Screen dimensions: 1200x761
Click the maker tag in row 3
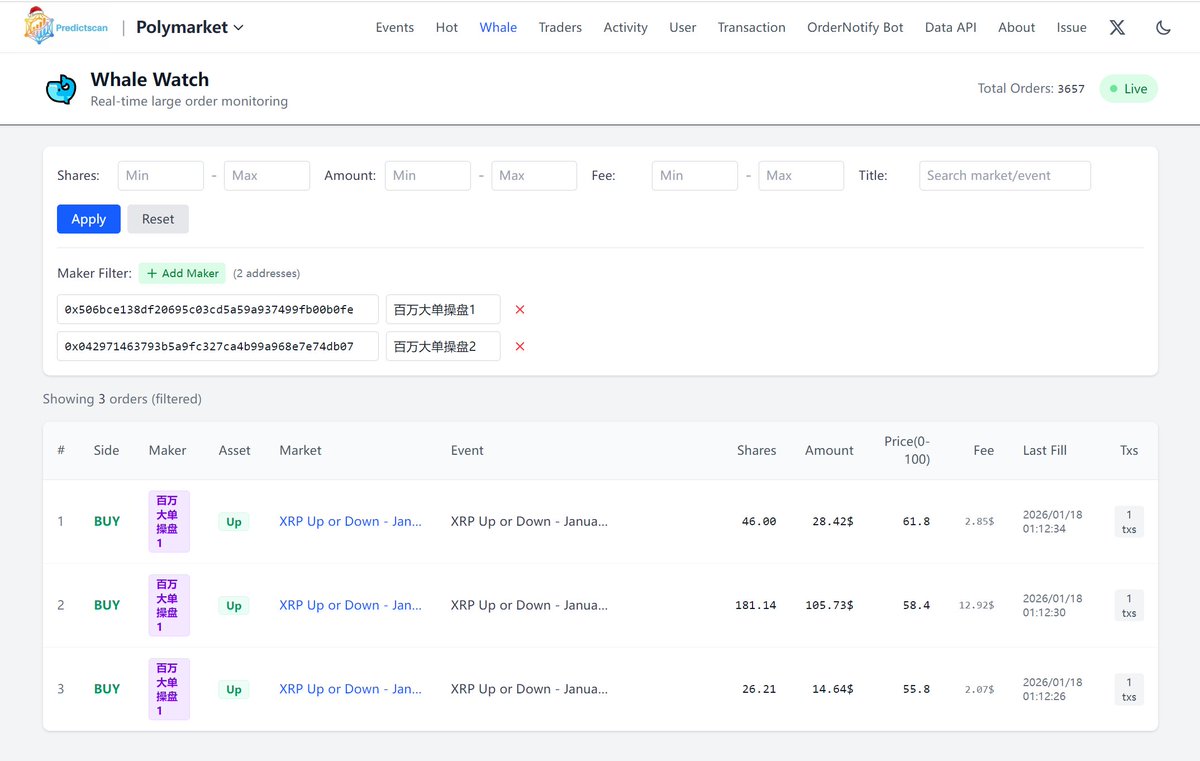coord(169,689)
